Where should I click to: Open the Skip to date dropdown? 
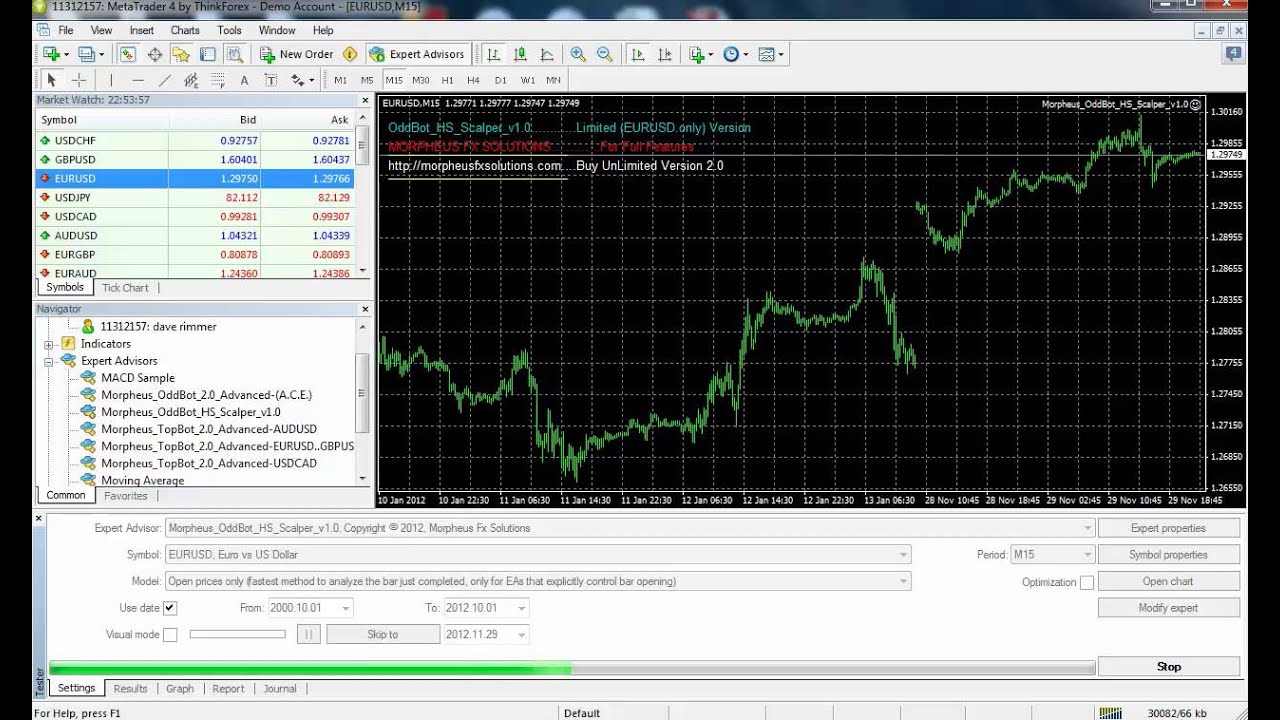coord(523,635)
